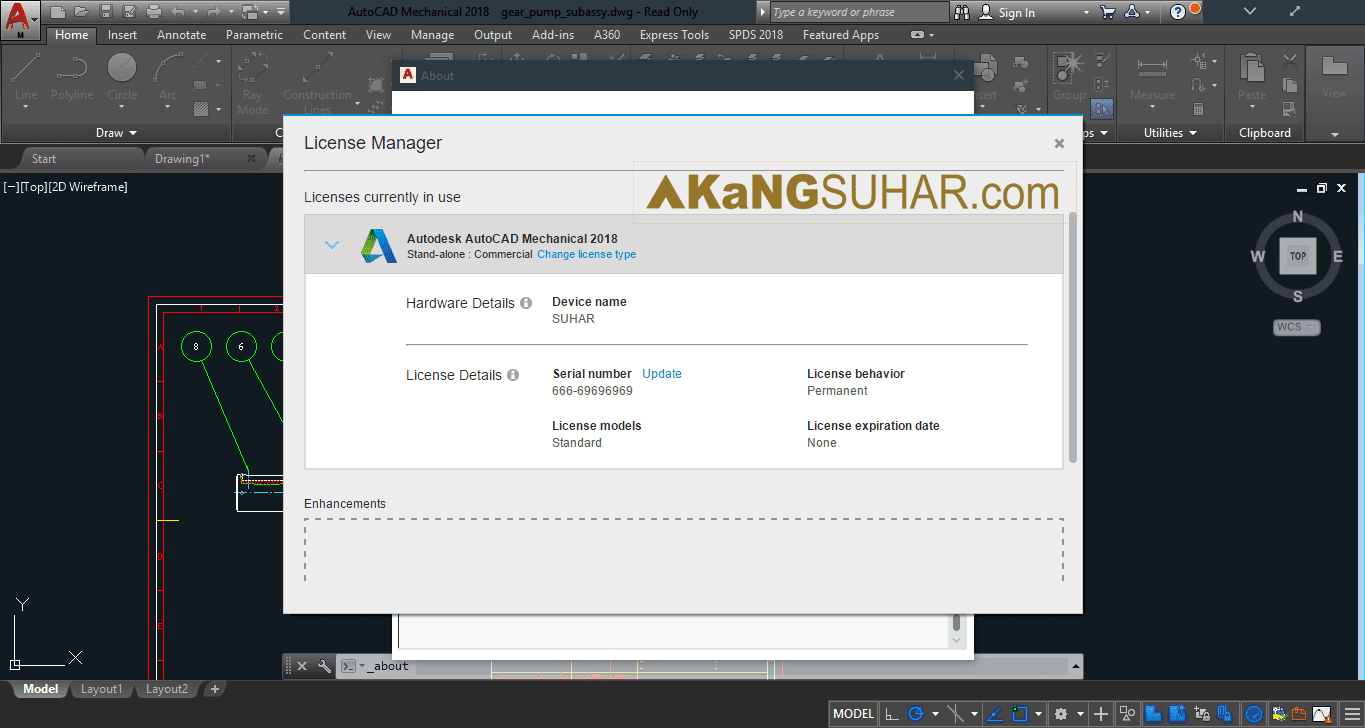1365x728 pixels.
Task: Select the Line tool in Draw panel
Action: point(26,77)
